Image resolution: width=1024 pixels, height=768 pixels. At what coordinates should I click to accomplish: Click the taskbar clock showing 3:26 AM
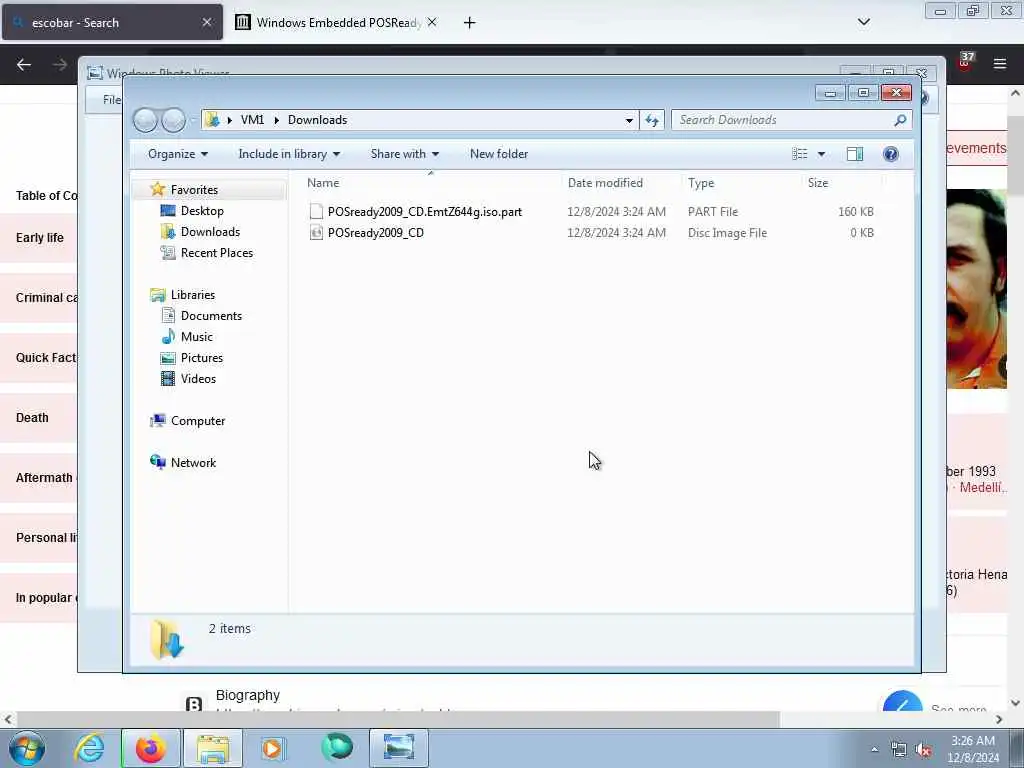973,749
